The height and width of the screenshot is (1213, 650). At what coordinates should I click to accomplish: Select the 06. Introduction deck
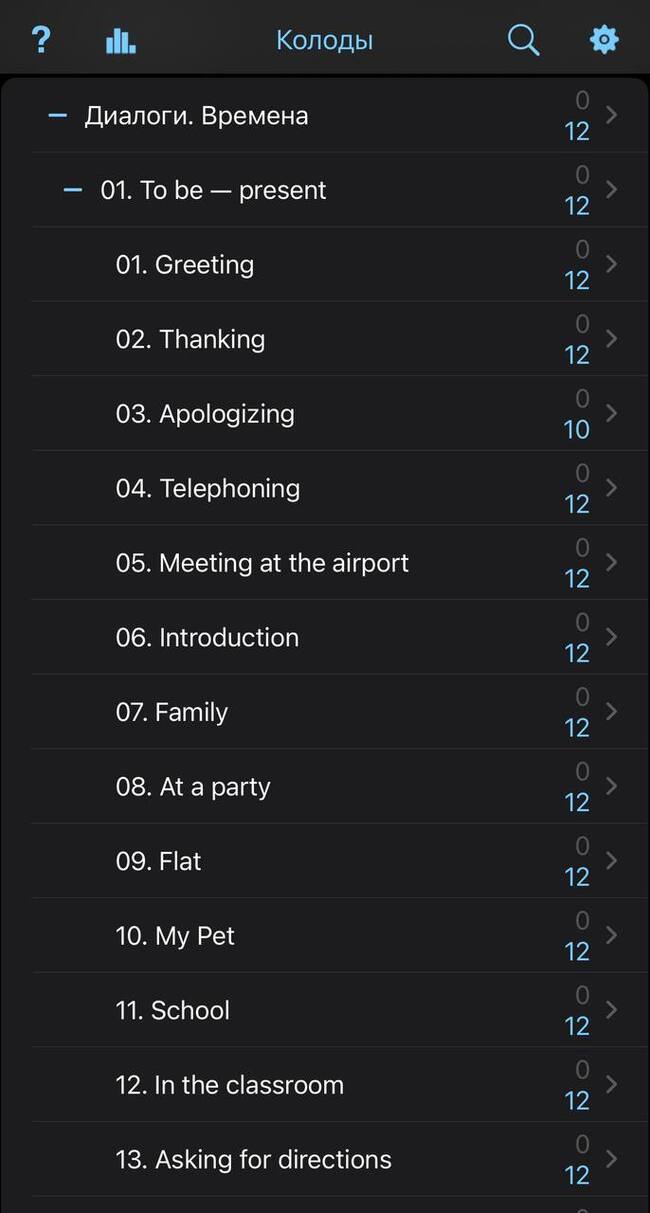tap(207, 637)
